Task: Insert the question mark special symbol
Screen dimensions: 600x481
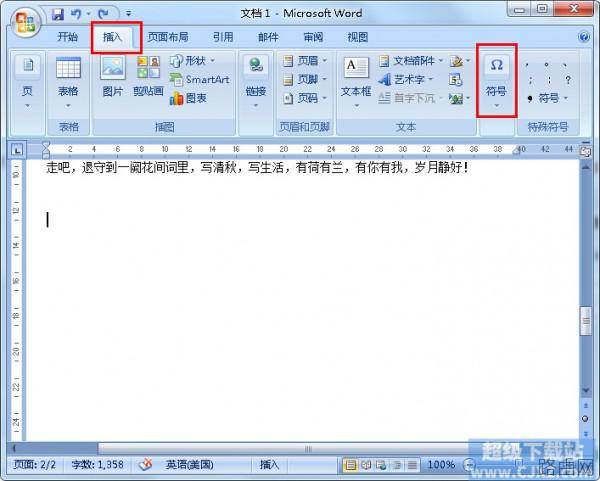Action: pyautogui.click(x=568, y=80)
